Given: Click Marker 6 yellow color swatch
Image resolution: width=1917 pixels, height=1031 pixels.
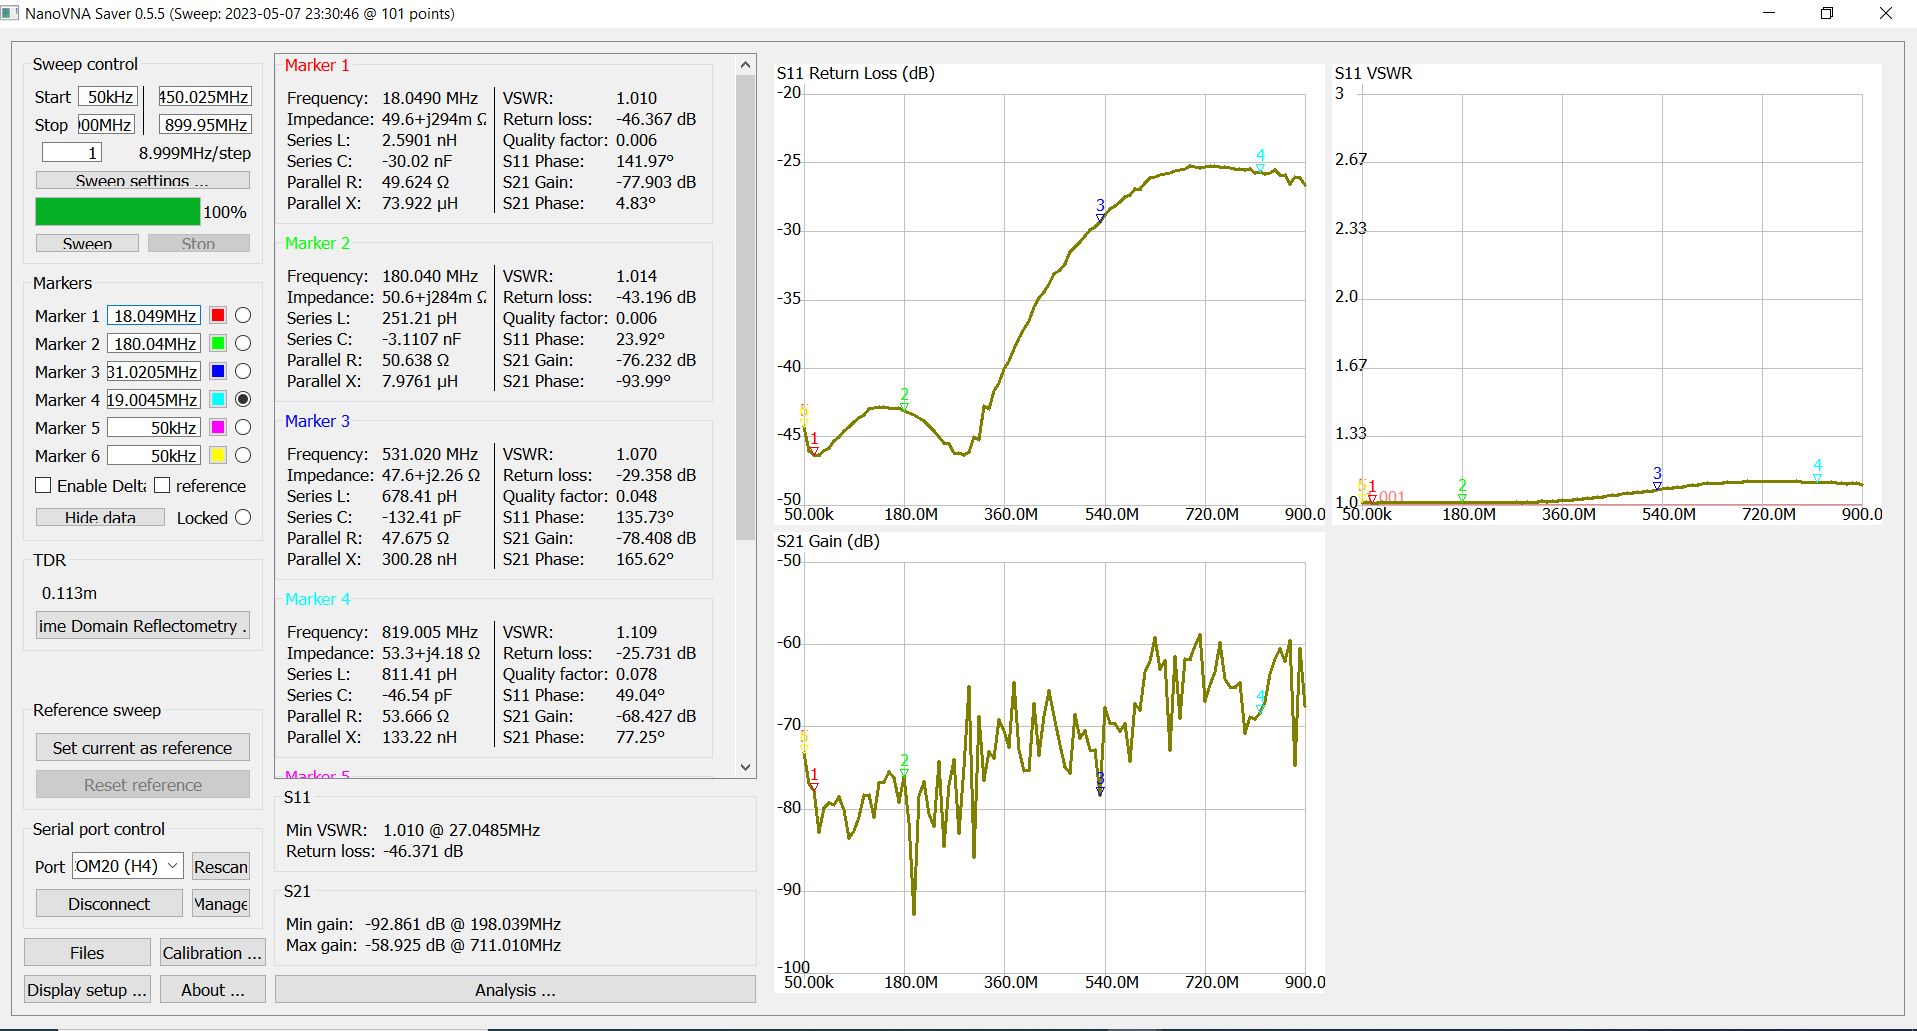Looking at the screenshot, I should [x=217, y=455].
